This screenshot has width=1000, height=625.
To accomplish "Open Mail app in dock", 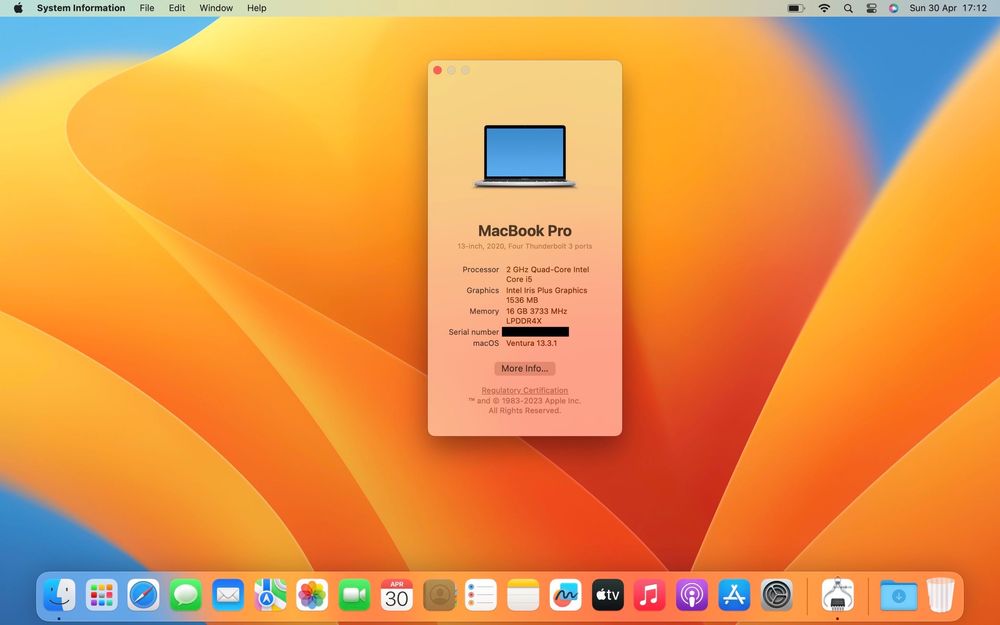I will point(228,595).
